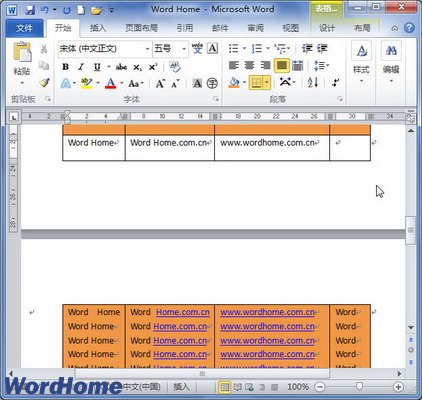The image size is (422, 400).
Task: Open the 文件 menu button
Action: [24, 28]
